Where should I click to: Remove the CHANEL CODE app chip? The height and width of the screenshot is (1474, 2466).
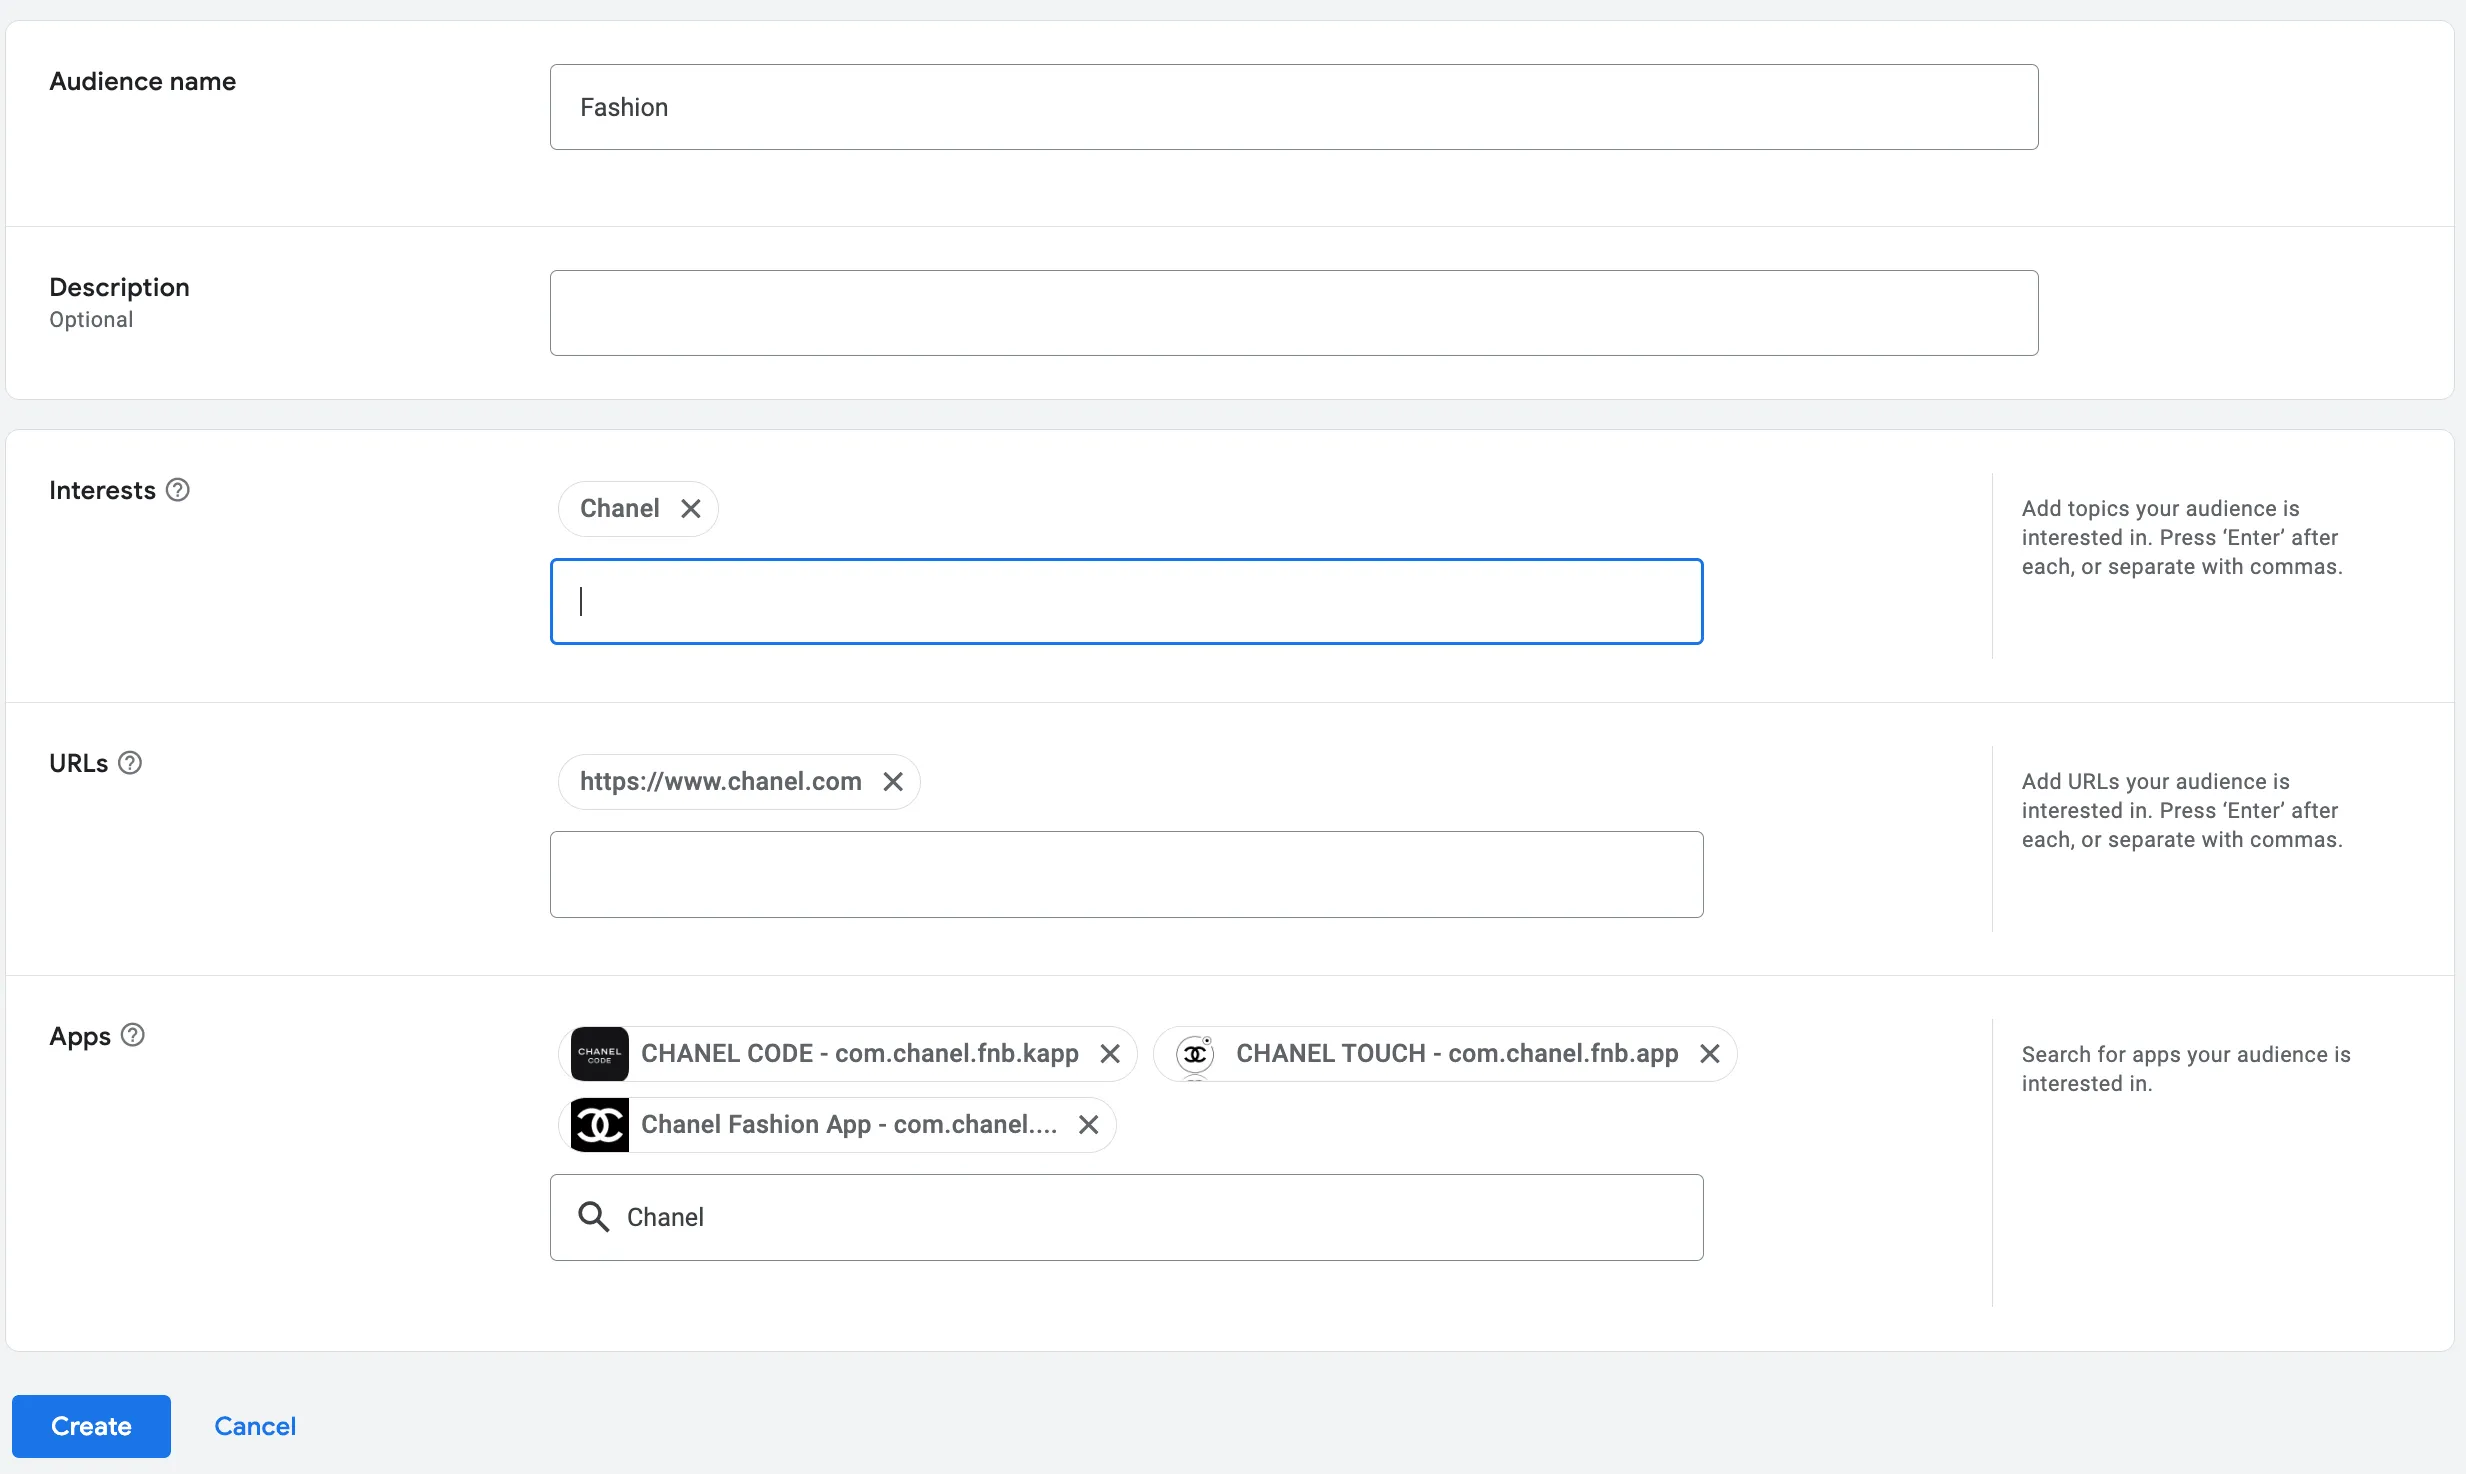(x=1110, y=1054)
